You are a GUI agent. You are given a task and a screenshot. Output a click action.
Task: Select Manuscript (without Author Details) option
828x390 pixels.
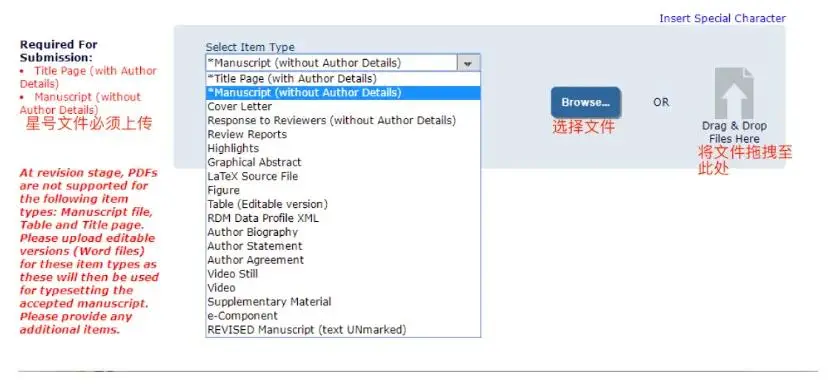coord(343,93)
